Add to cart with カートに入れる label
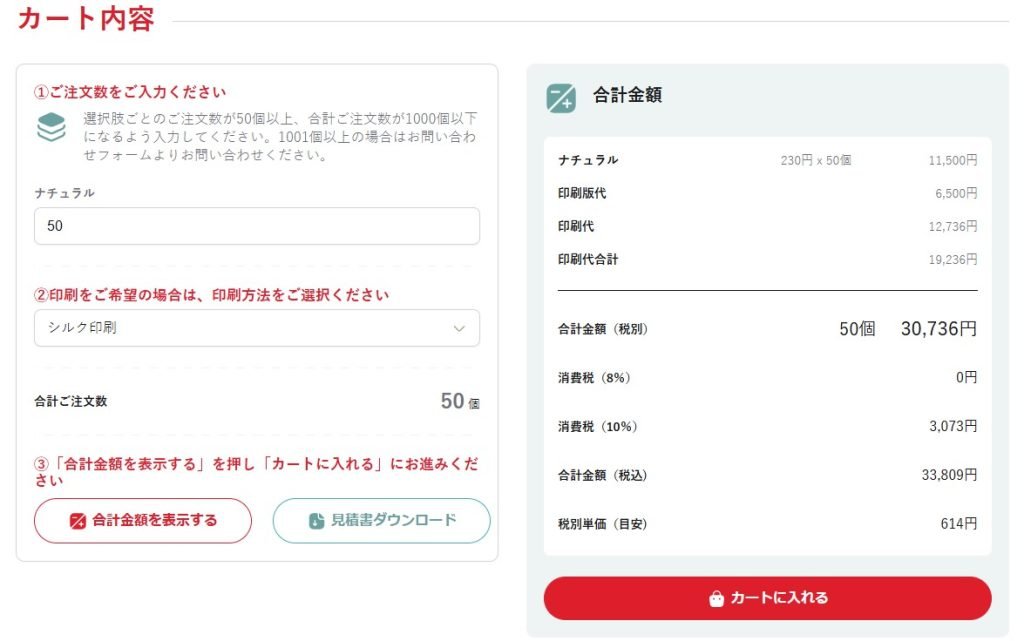Screen dimensions: 1024x641 click(x=779, y=598)
